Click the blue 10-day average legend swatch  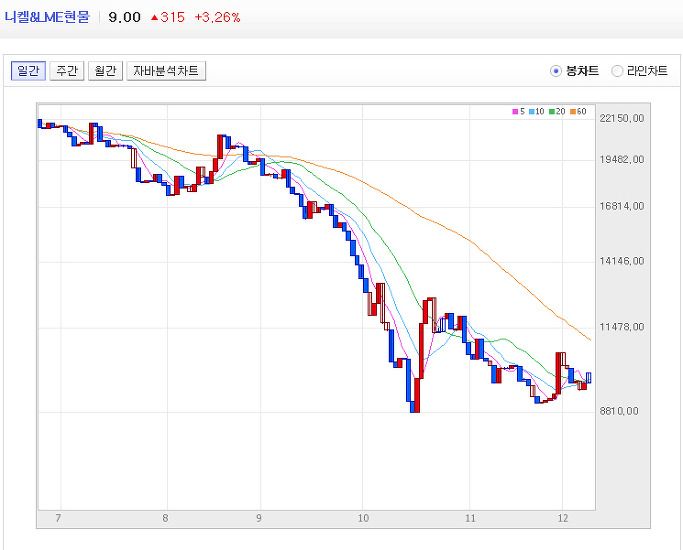click(x=532, y=112)
